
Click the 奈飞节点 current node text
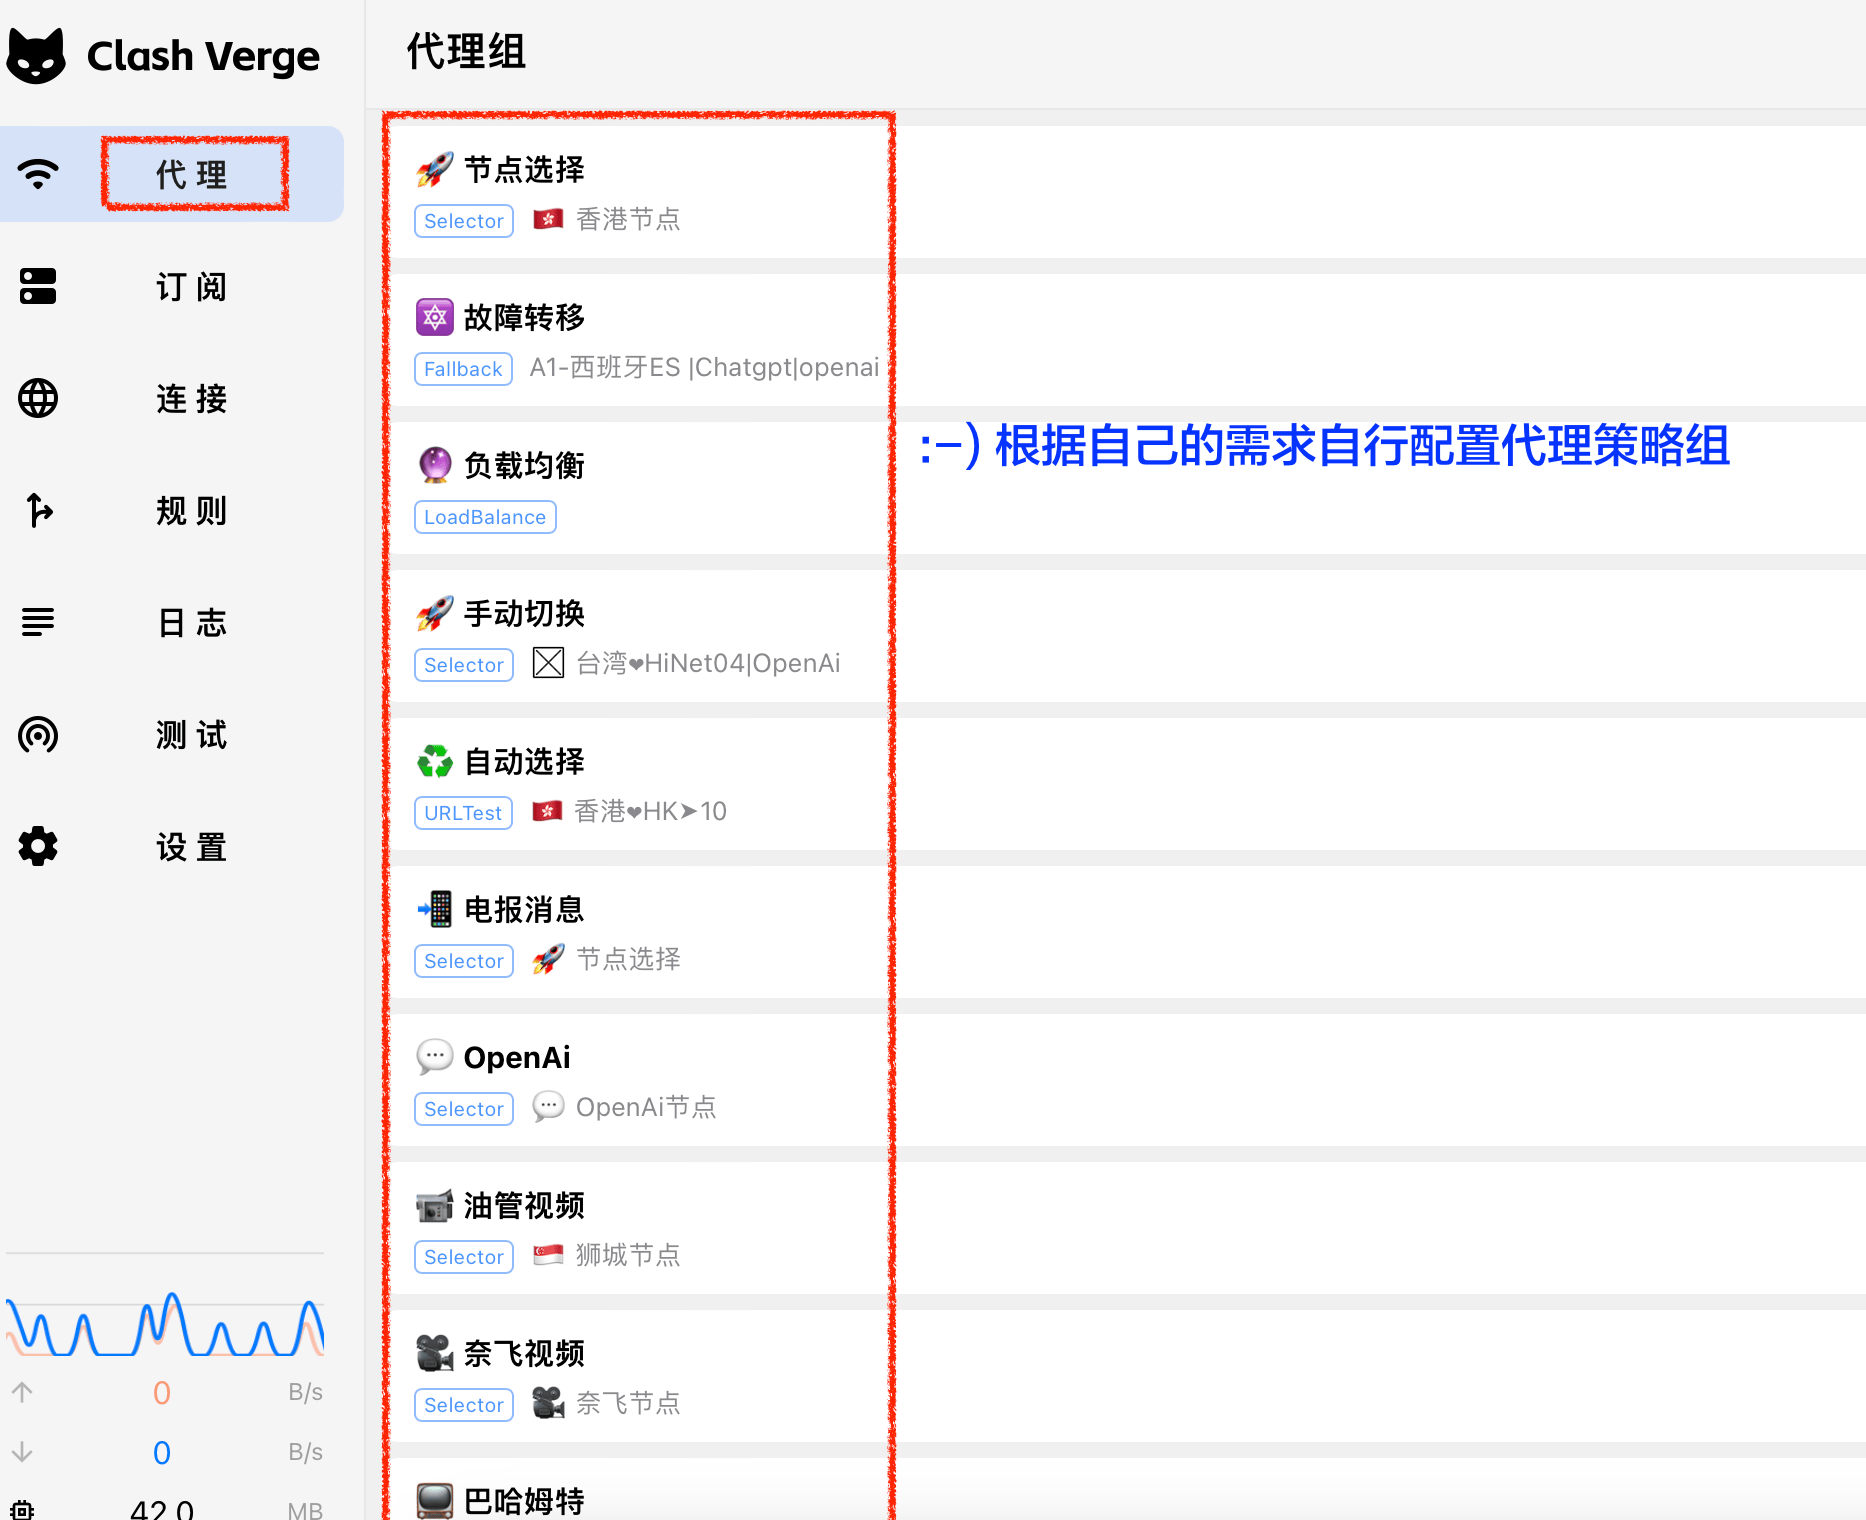click(628, 1403)
